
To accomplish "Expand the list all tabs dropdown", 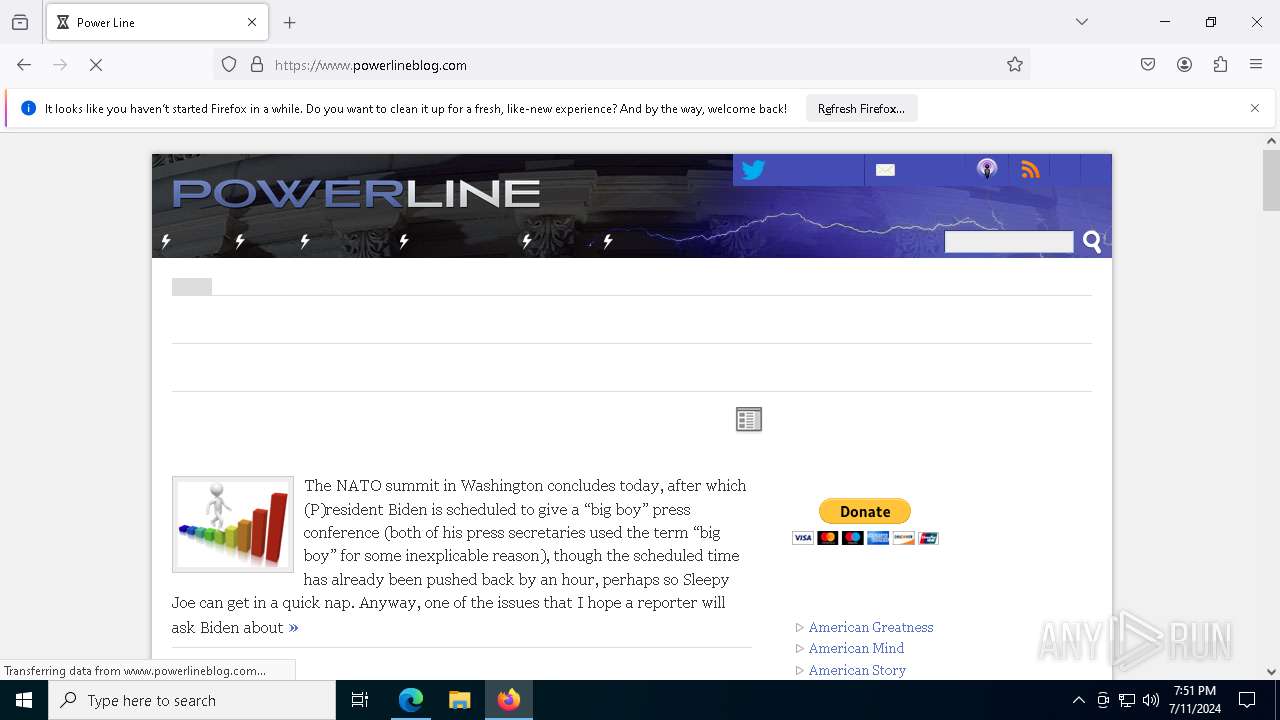I will coord(1082,22).
